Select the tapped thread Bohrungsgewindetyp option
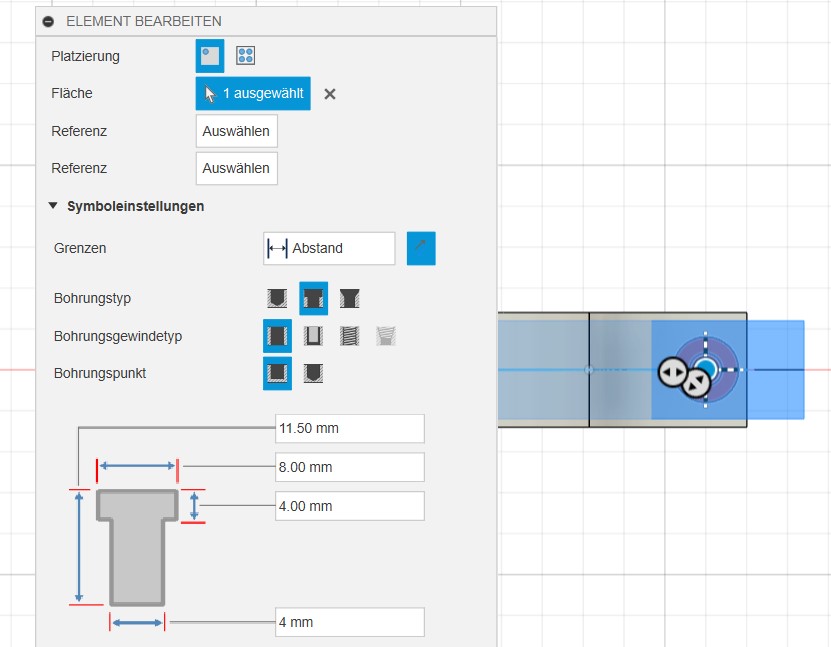The height and width of the screenshot is (647, 831). [x=349, y=336]
